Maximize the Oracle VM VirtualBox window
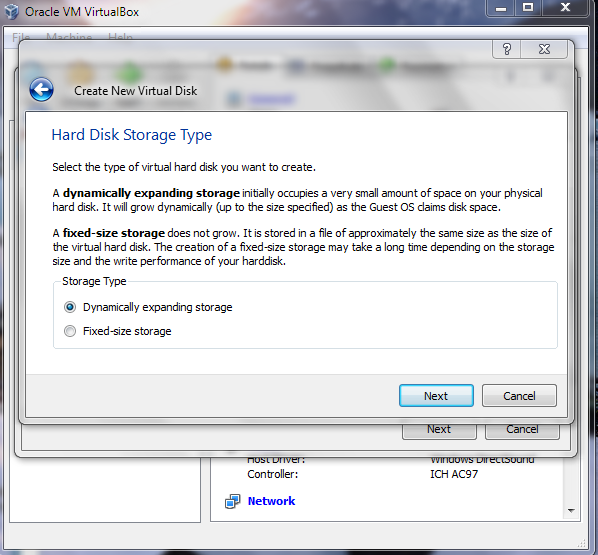The image size is (598, 555). pos(528,8)
